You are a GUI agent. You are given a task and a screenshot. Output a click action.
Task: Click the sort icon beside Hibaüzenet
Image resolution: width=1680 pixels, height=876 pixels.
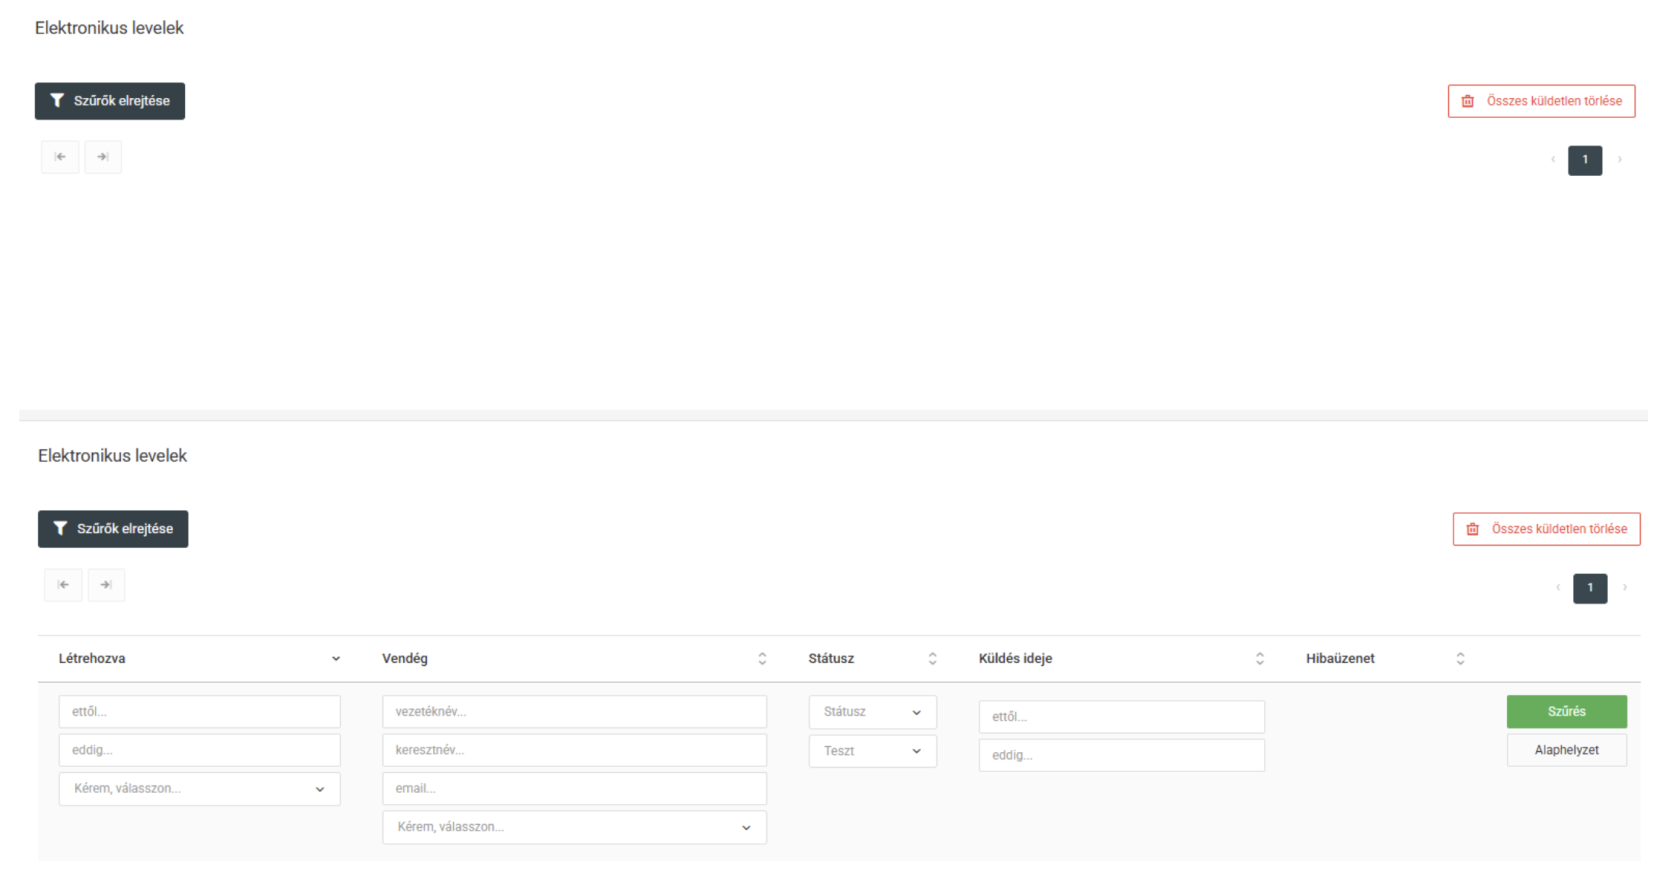pyautogui.click(x=1460, y=659)
